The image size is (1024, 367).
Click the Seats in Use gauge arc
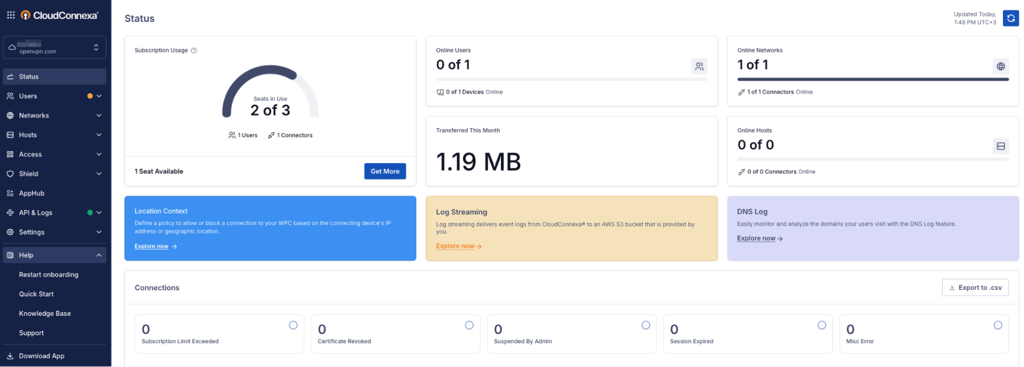click(x=270, y=91)
